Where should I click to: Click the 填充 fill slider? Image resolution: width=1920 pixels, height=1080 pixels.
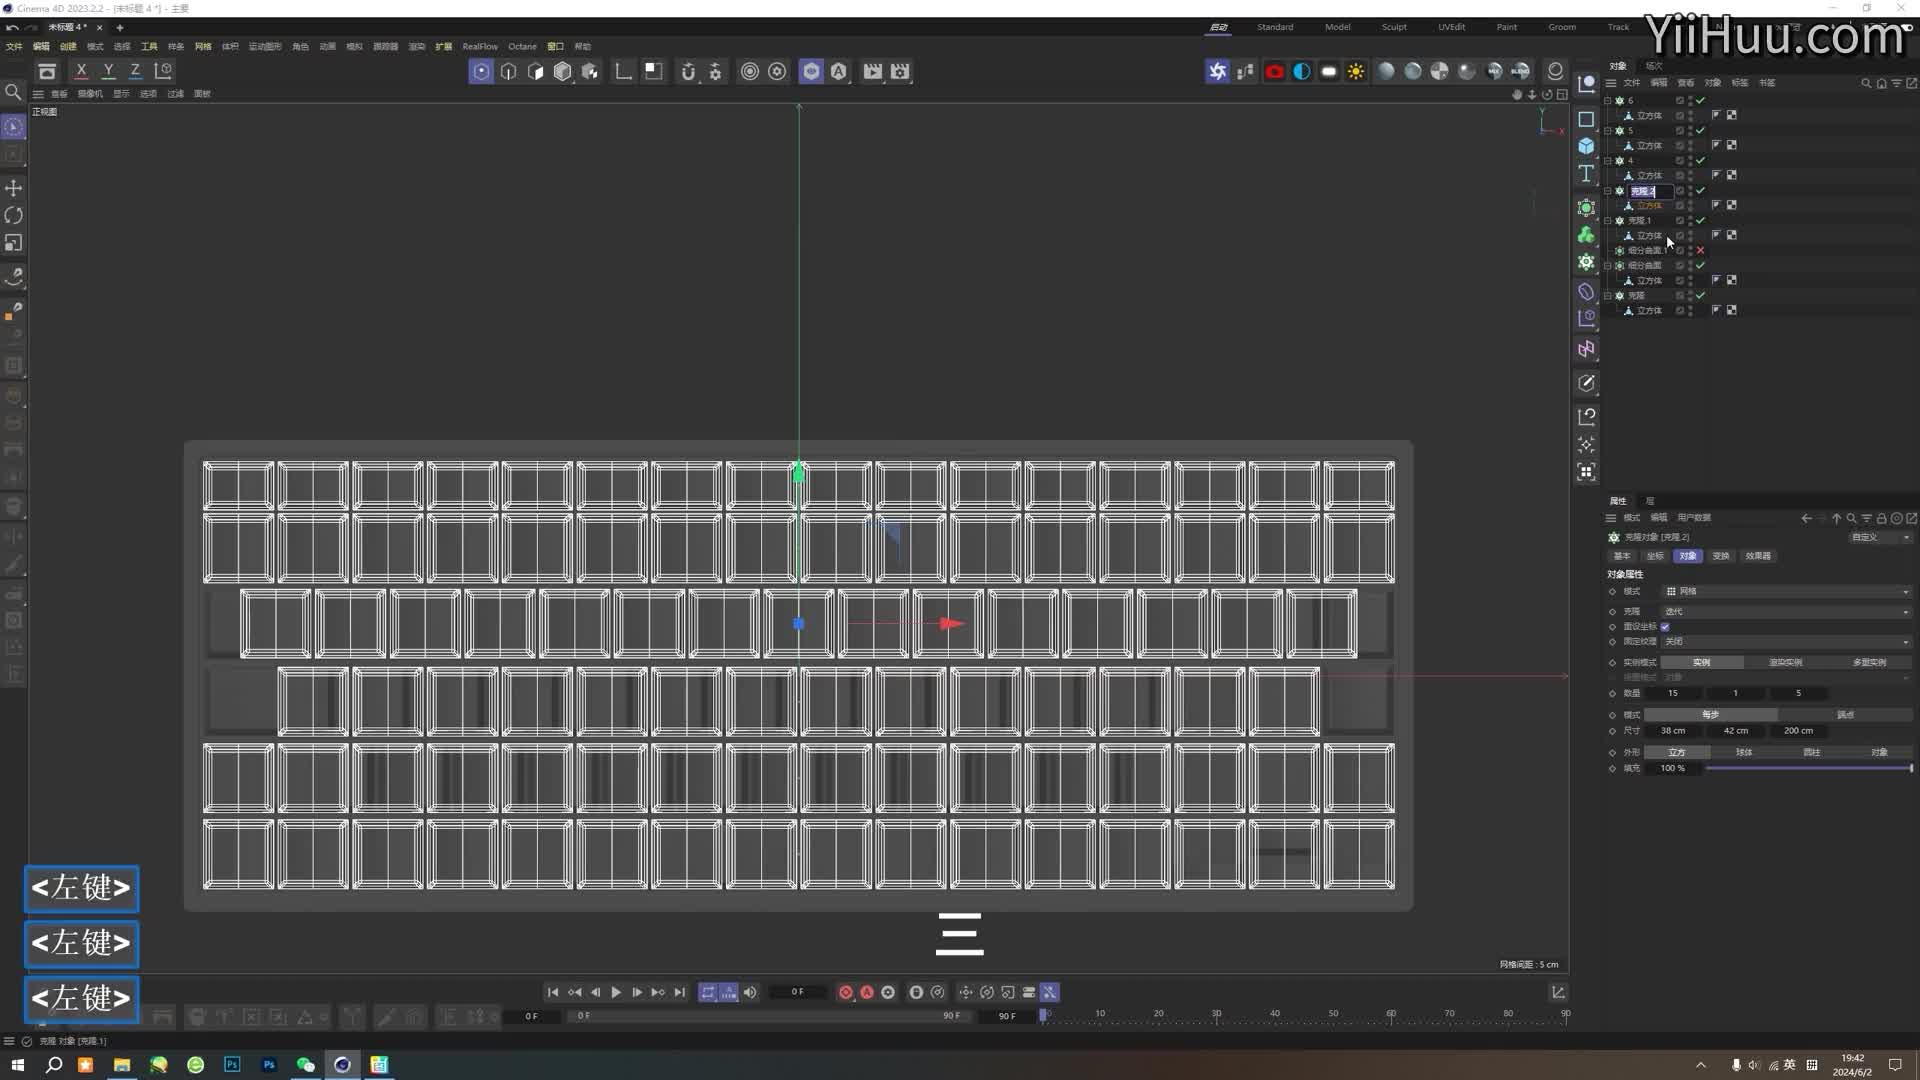(x=1808, y=769)
